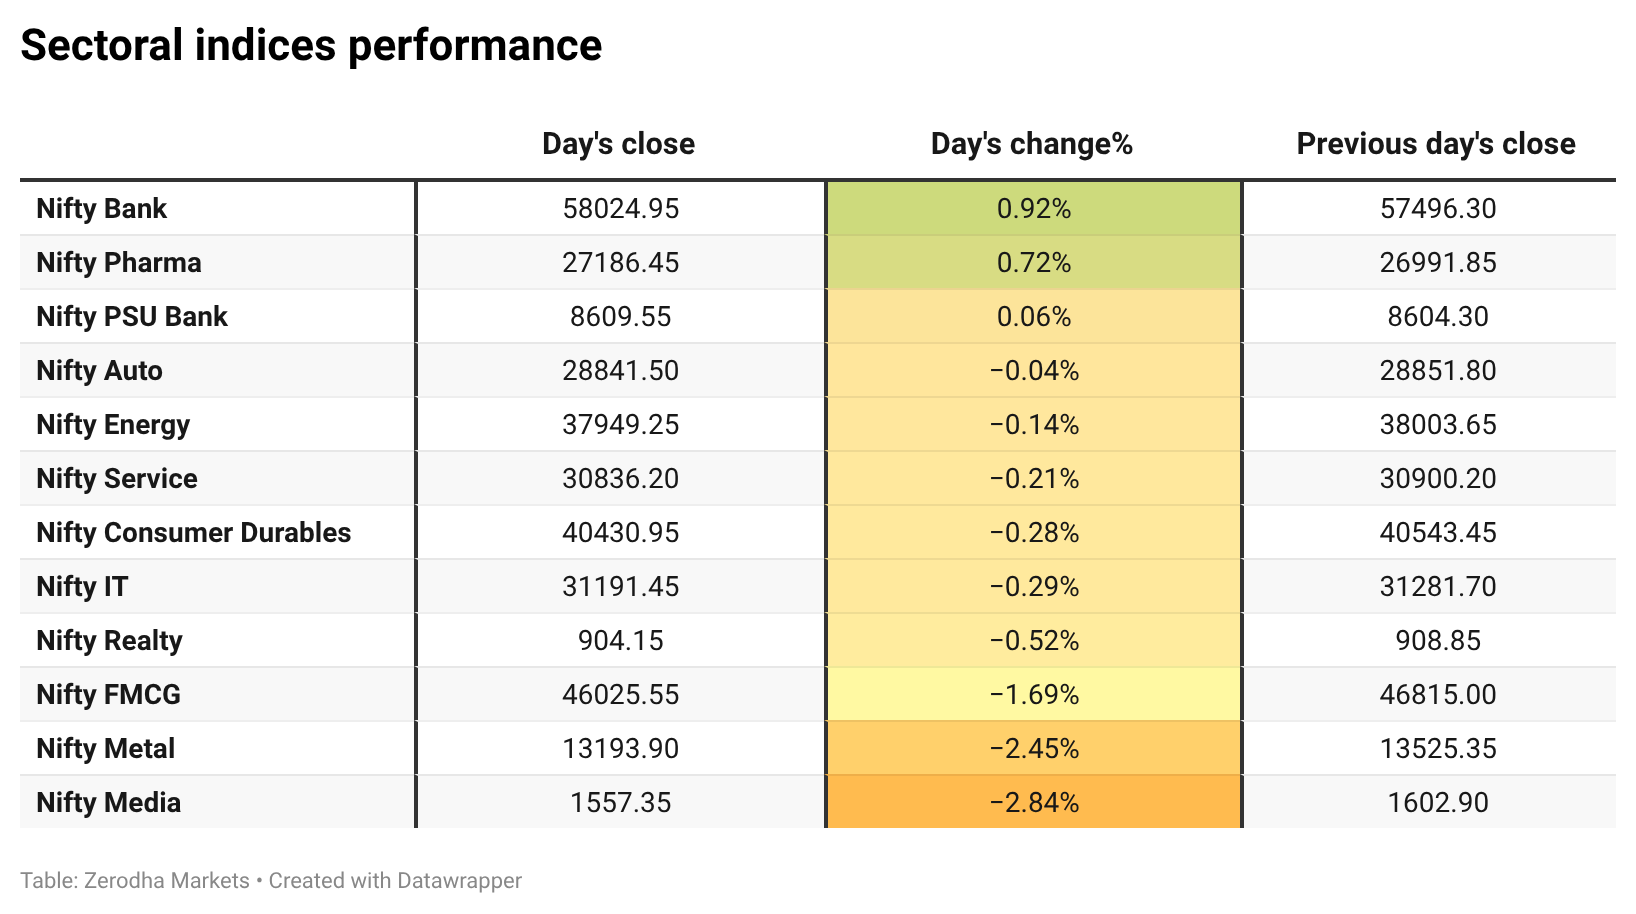The height and width of the screenshot is (914, 1636).
Task: Click the Sectoral indices performance title
Action: [311, 45]
